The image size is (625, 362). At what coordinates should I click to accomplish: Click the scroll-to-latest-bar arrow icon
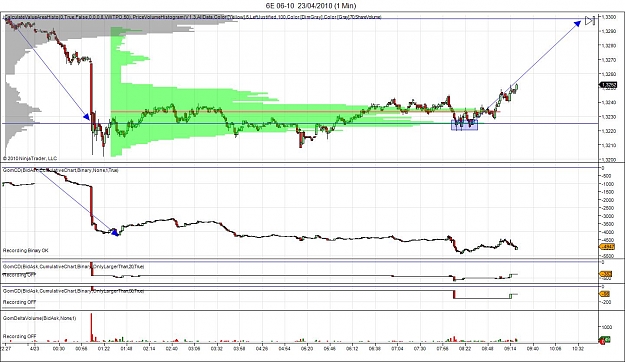(590, 20)
